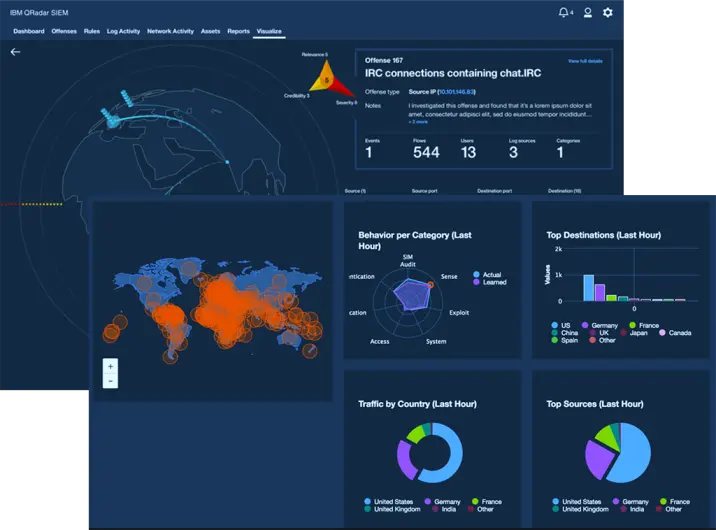716x530 pixels.
Task: Zoom in on the world map
Action: (x=110, y=366)
